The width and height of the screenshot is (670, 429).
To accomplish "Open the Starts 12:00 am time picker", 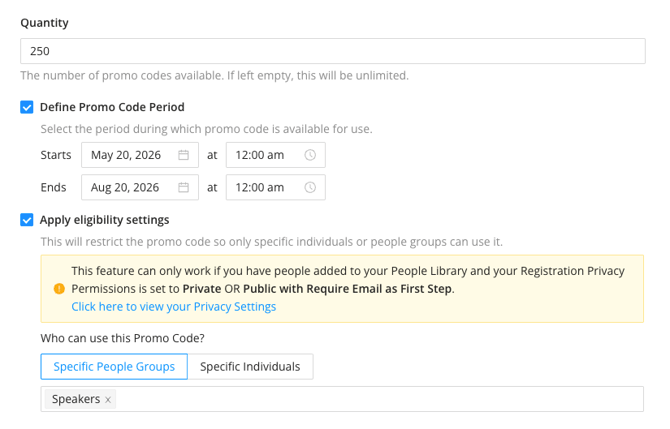I will (262, 155).
